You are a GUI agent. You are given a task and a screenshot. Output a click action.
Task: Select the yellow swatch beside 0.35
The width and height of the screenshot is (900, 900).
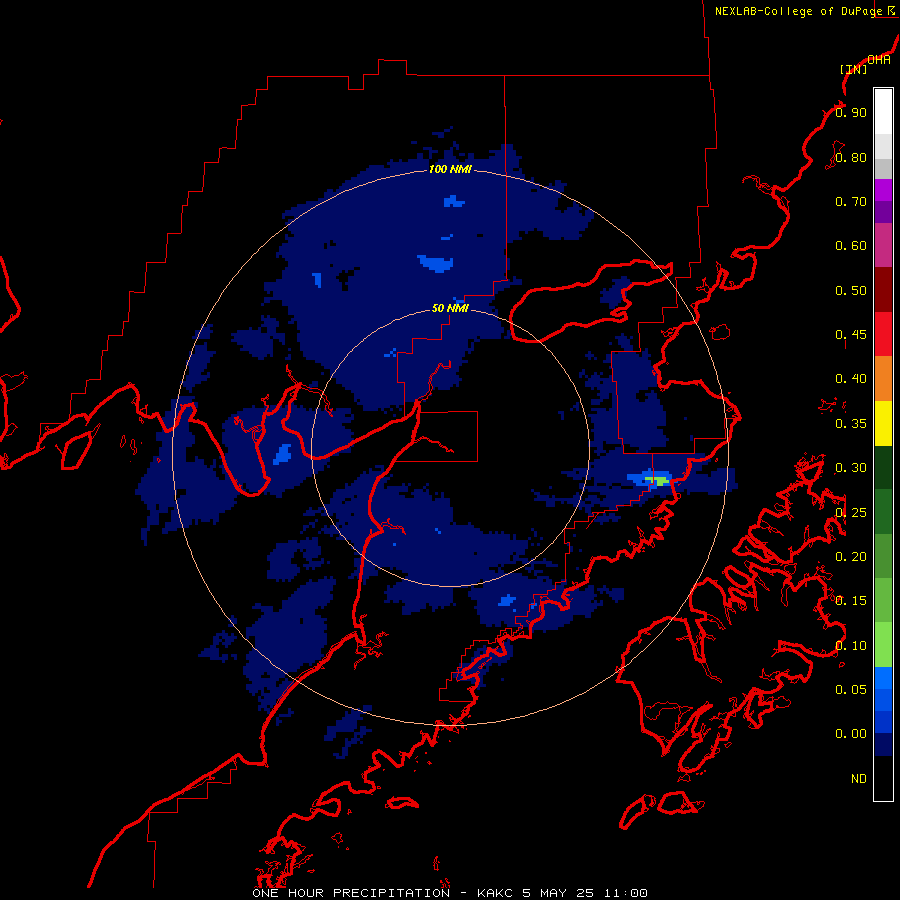click(x=883, y=423)
